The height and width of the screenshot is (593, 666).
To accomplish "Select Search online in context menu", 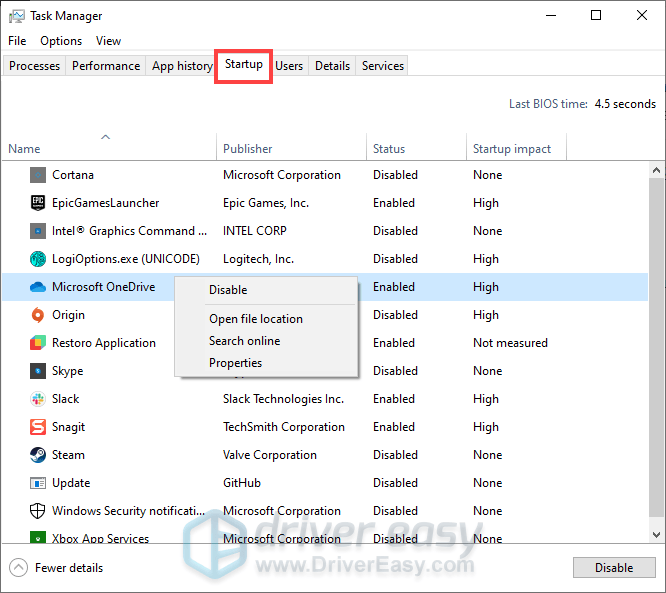I will (x=244, y=341).
